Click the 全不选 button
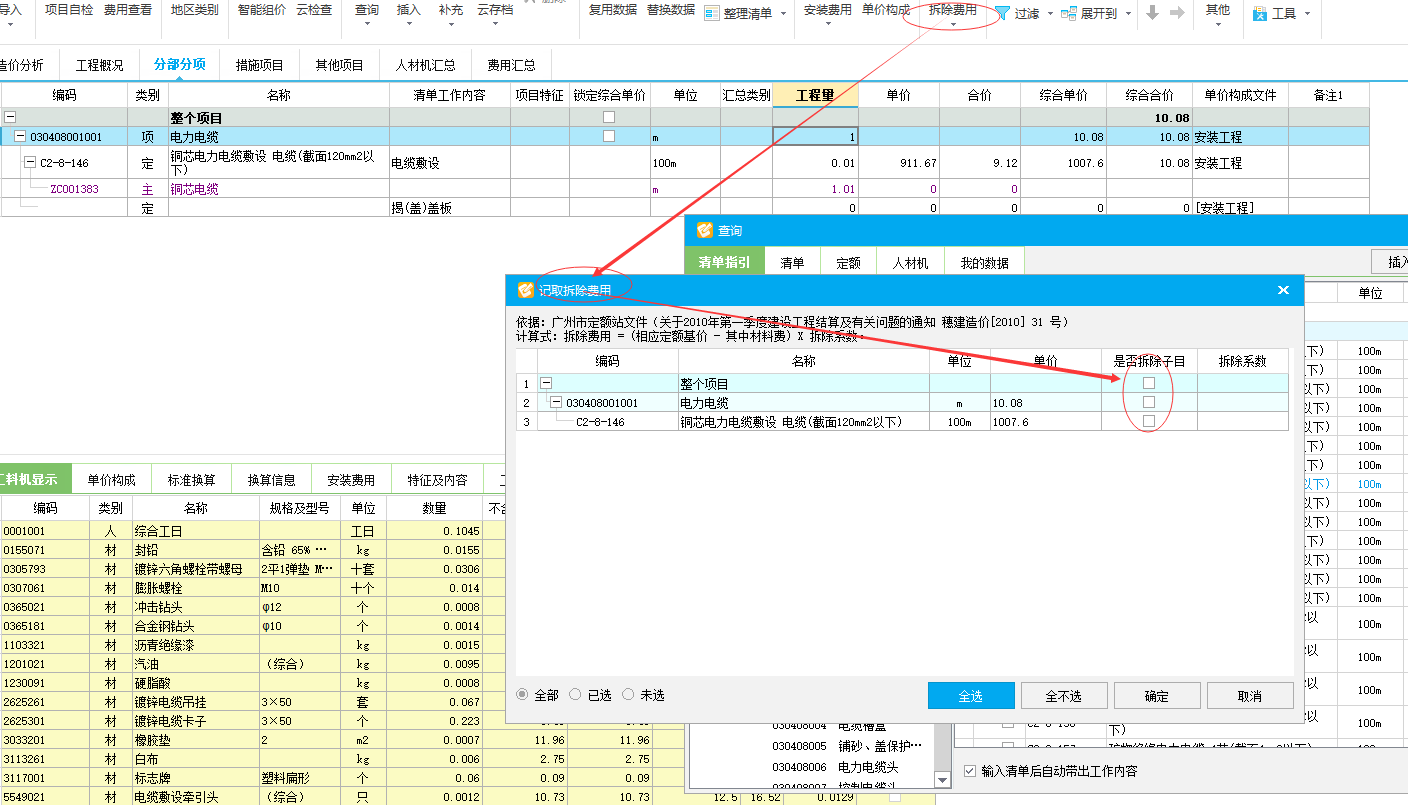The height and width of the screenshot is (805, 1408). [1064, 696]
